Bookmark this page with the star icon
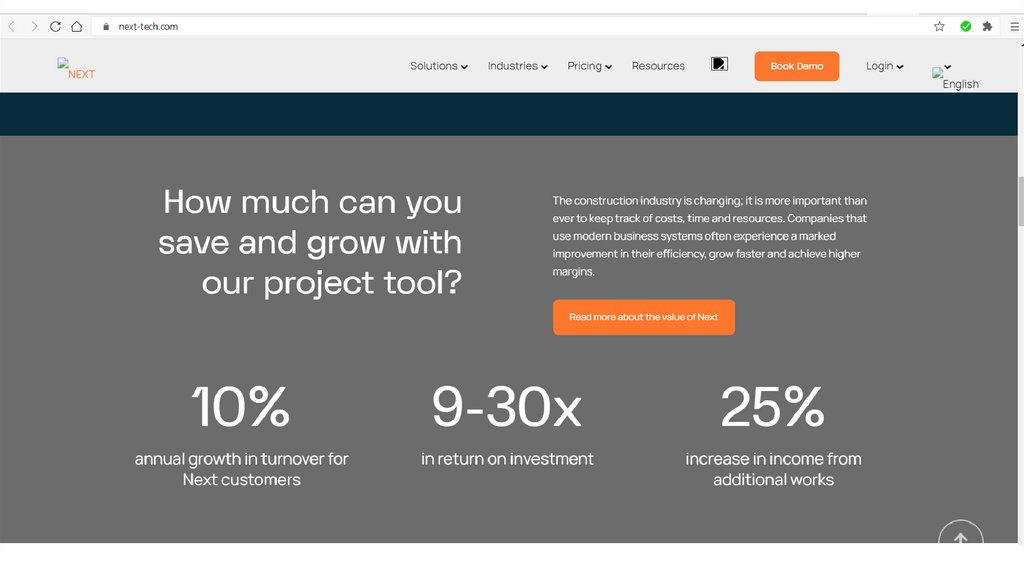The height and width of the screenshot is (574, 1024). coord(939,27)
